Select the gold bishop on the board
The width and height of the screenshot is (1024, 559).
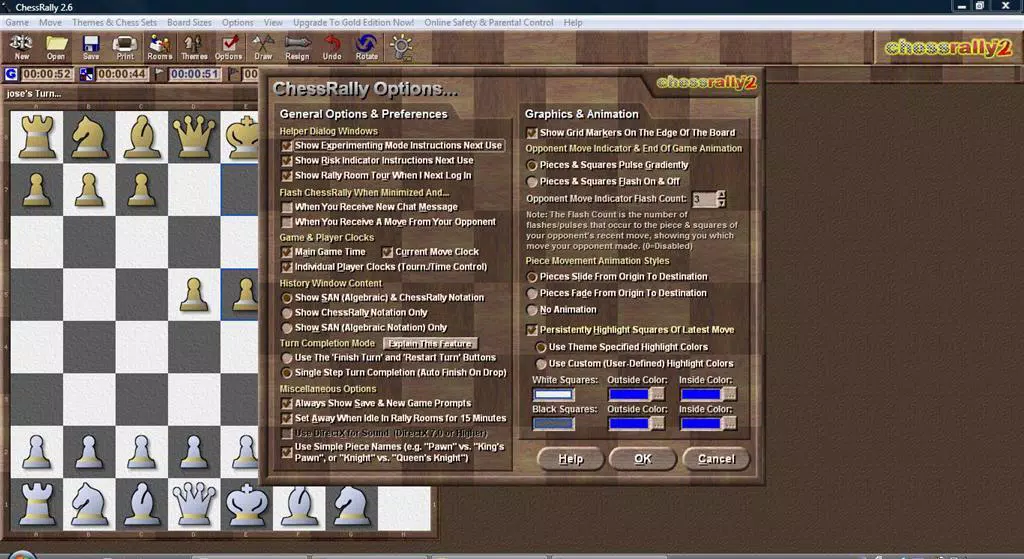(x=141, y=136)
